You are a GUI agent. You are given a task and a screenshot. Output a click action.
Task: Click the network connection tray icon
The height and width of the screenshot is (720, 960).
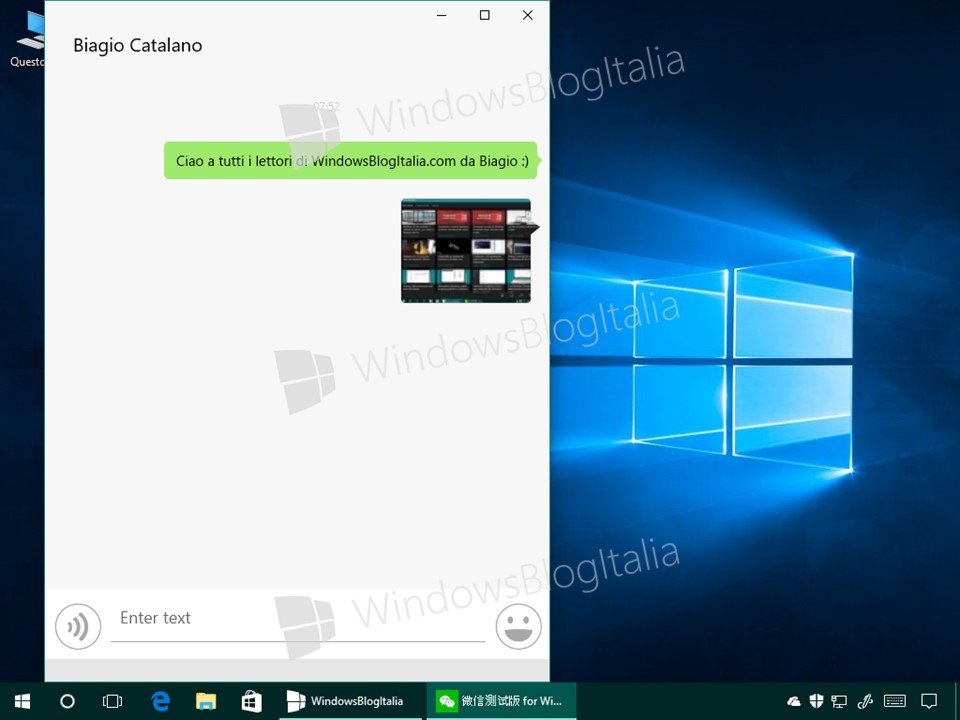click(x=839, y=701)
